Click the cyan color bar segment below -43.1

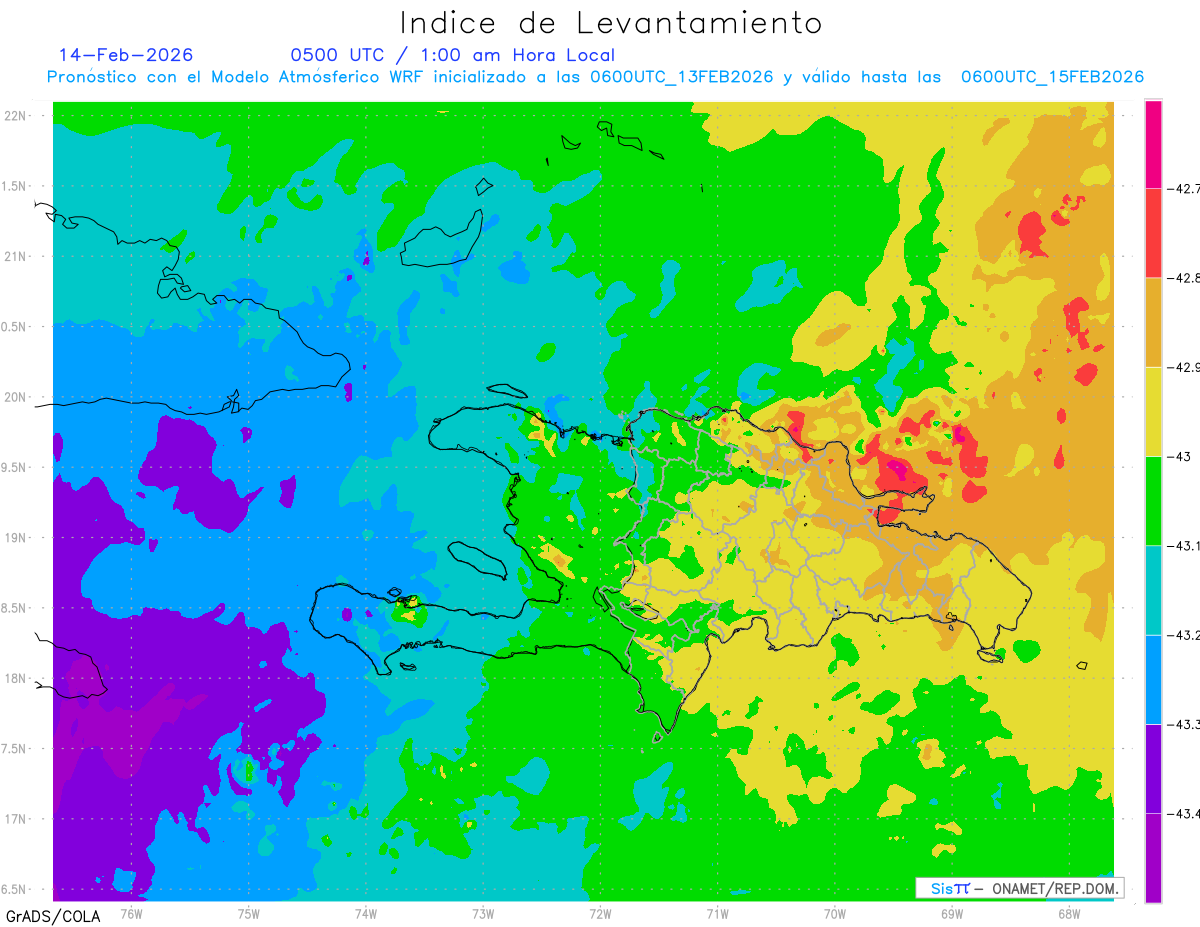pyautogui.click(x=1153, y=590)
